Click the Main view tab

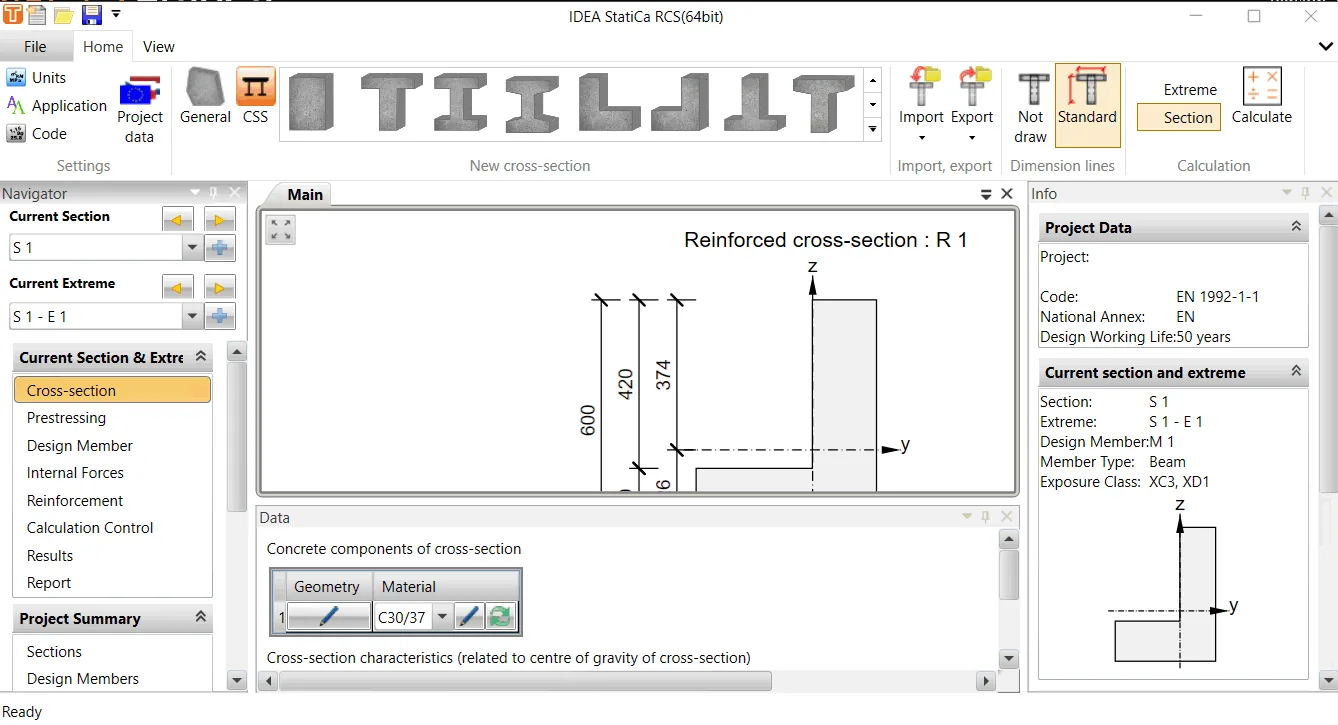304,195
